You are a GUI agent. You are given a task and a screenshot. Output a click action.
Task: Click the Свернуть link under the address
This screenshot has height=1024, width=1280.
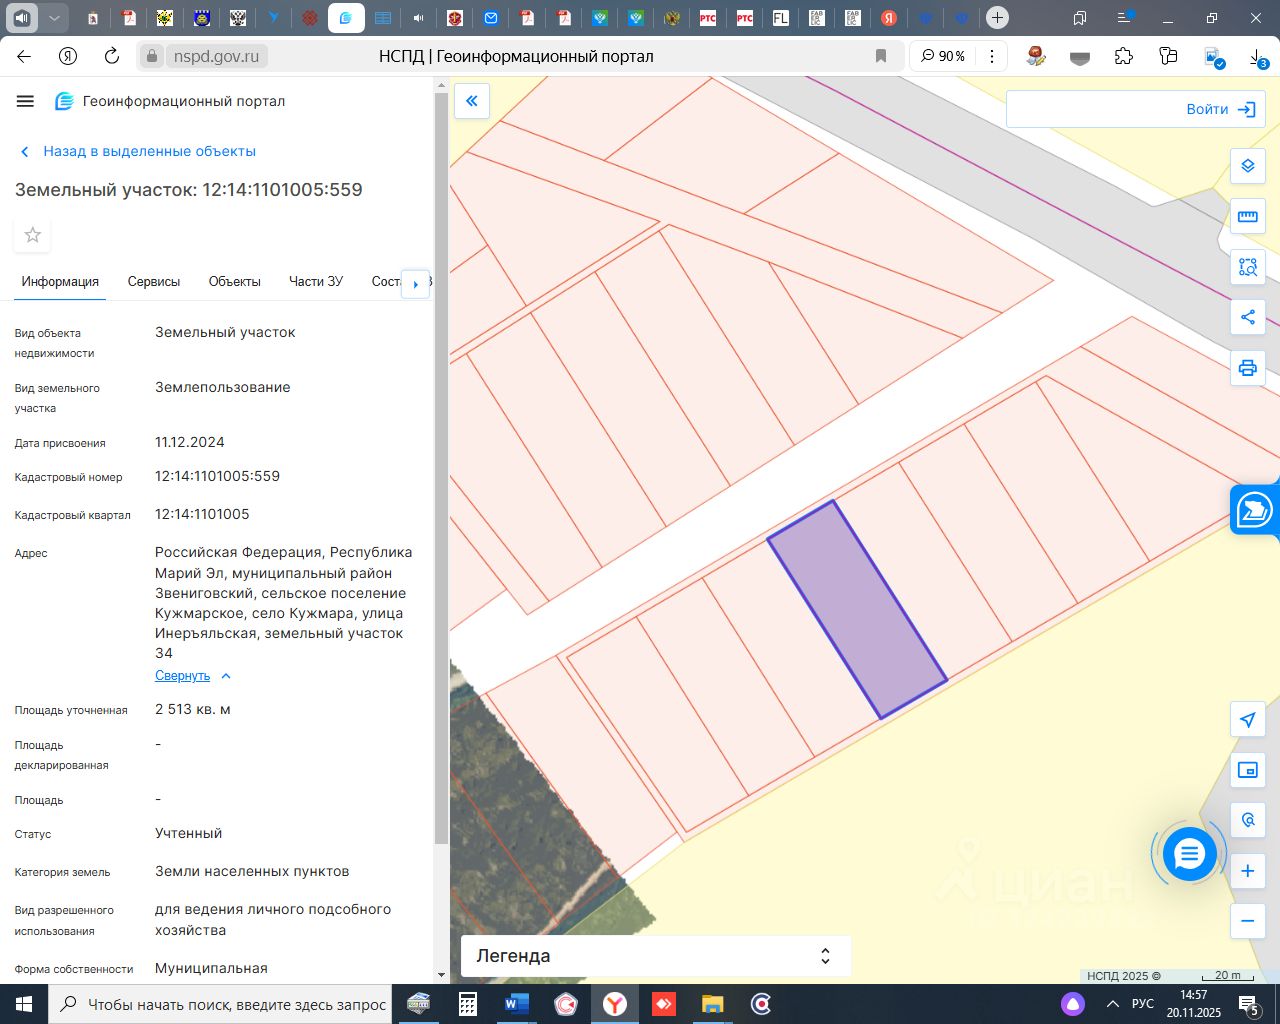point(182,676)
